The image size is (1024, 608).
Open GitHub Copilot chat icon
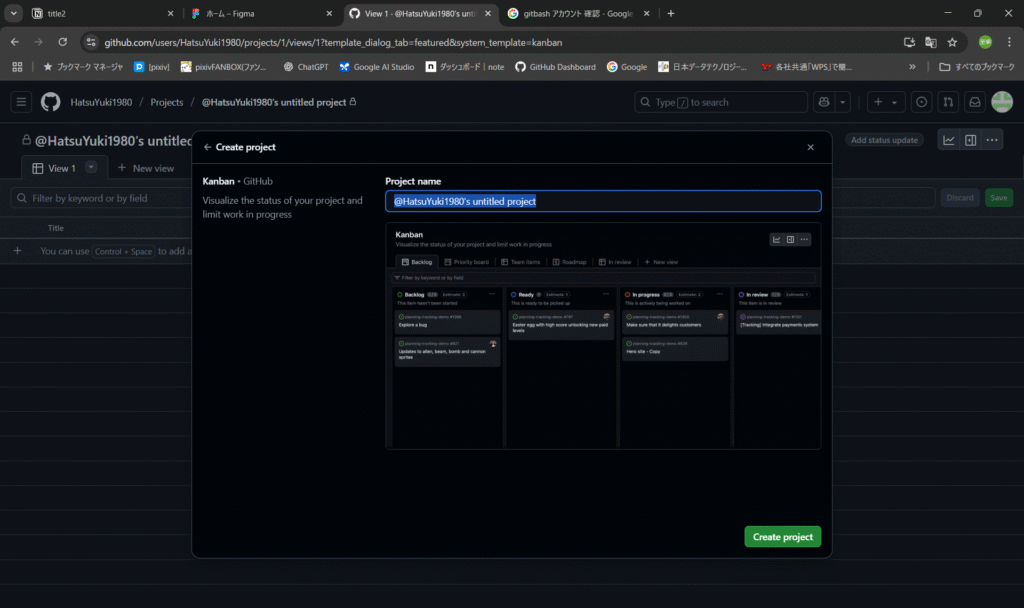click(824, 103)
